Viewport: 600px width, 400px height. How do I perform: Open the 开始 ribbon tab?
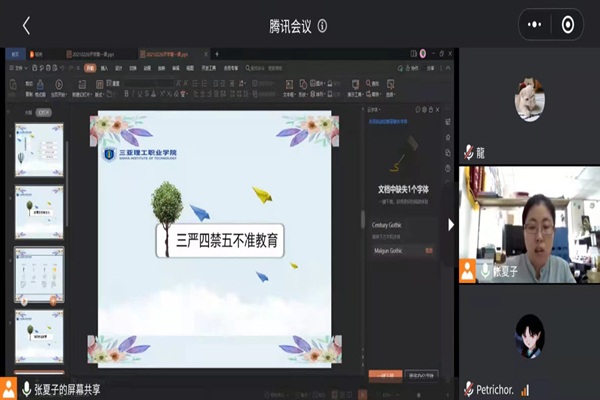click(90, 68)
